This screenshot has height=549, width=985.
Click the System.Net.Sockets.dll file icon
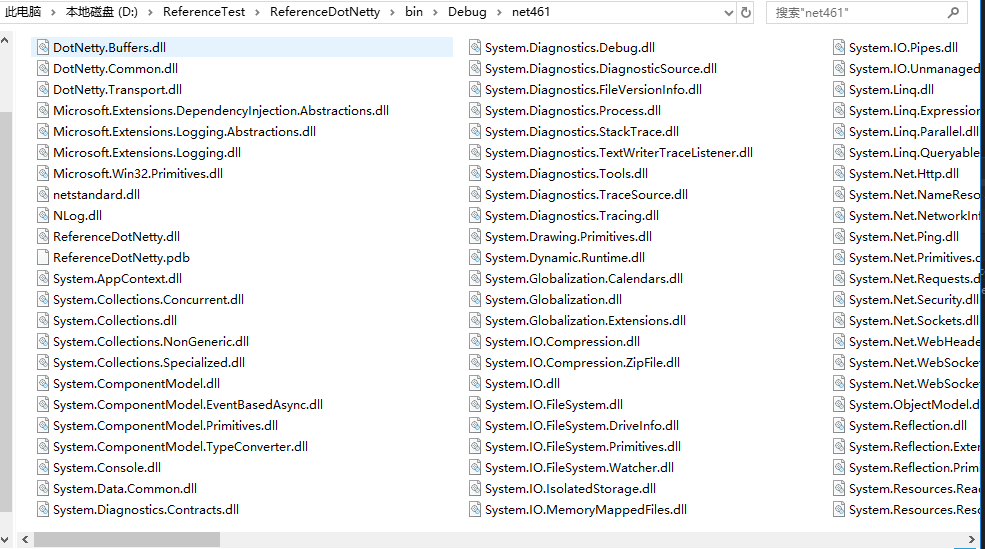pyautogui.click(x=839, y=320)
